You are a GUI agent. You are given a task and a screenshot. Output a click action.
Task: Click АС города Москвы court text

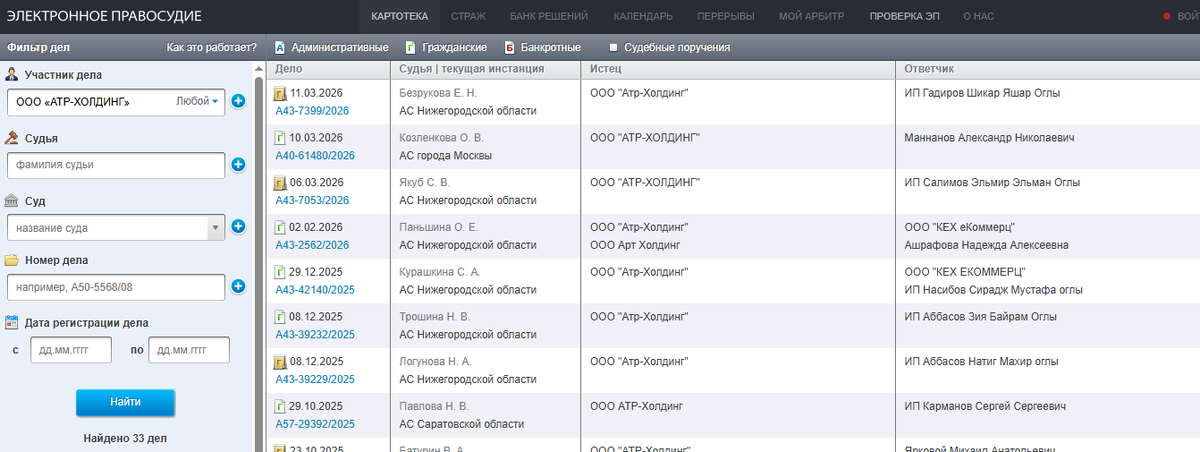(x=446, y=156)
